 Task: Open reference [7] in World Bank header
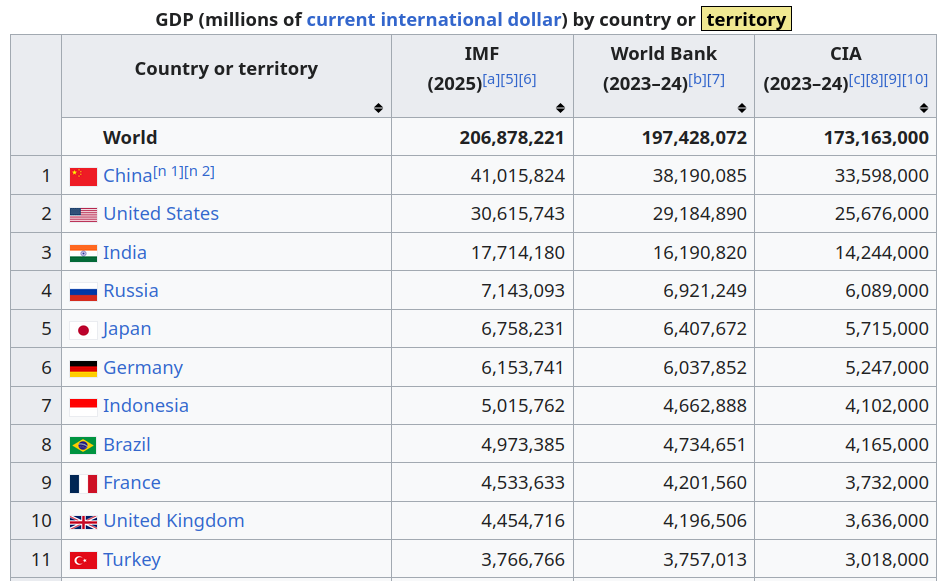[716, 79]
